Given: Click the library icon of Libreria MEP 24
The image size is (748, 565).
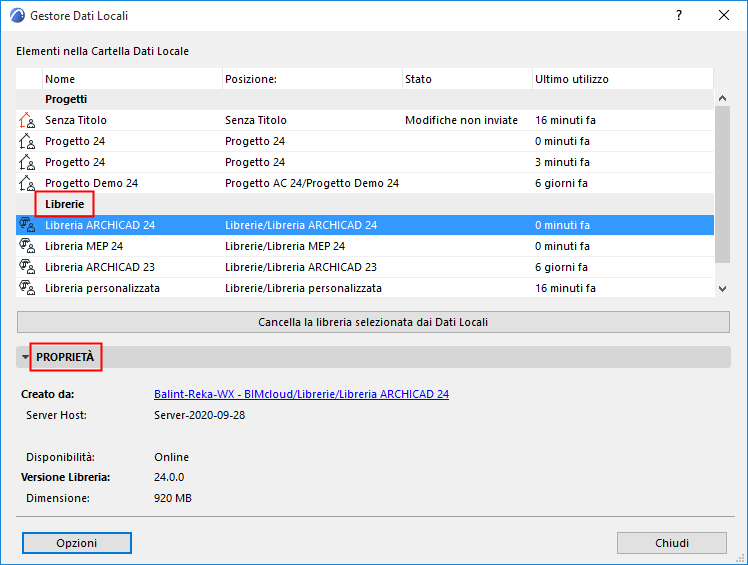Looking at the screenshot, I should pos(27,246).
